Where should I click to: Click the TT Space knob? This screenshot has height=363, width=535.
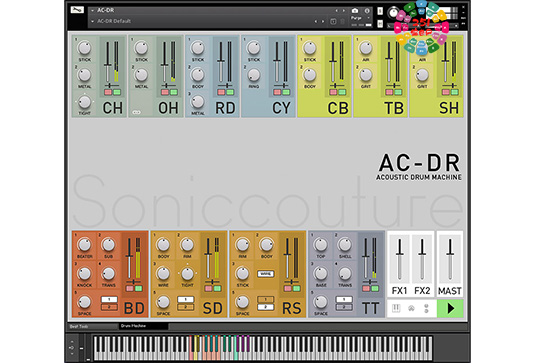(x=321, y=302)
